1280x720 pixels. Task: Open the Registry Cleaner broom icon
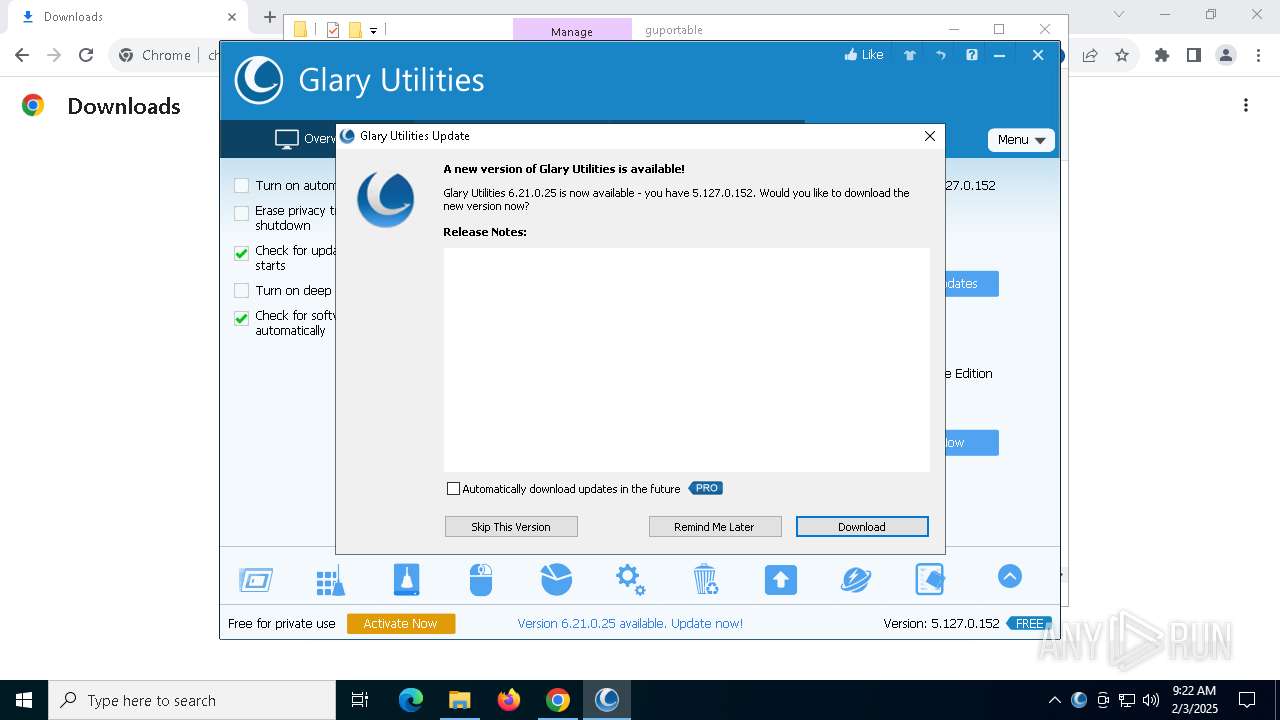[331, 580]
